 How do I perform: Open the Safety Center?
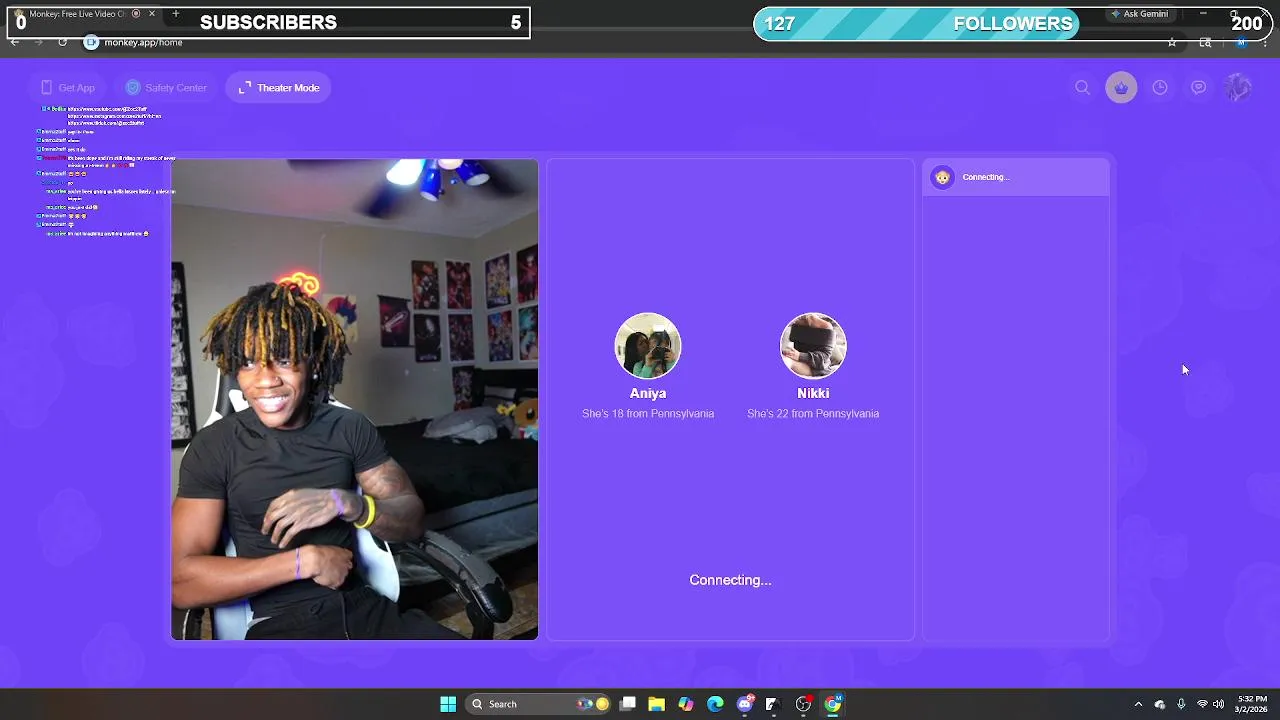(165, 88)
